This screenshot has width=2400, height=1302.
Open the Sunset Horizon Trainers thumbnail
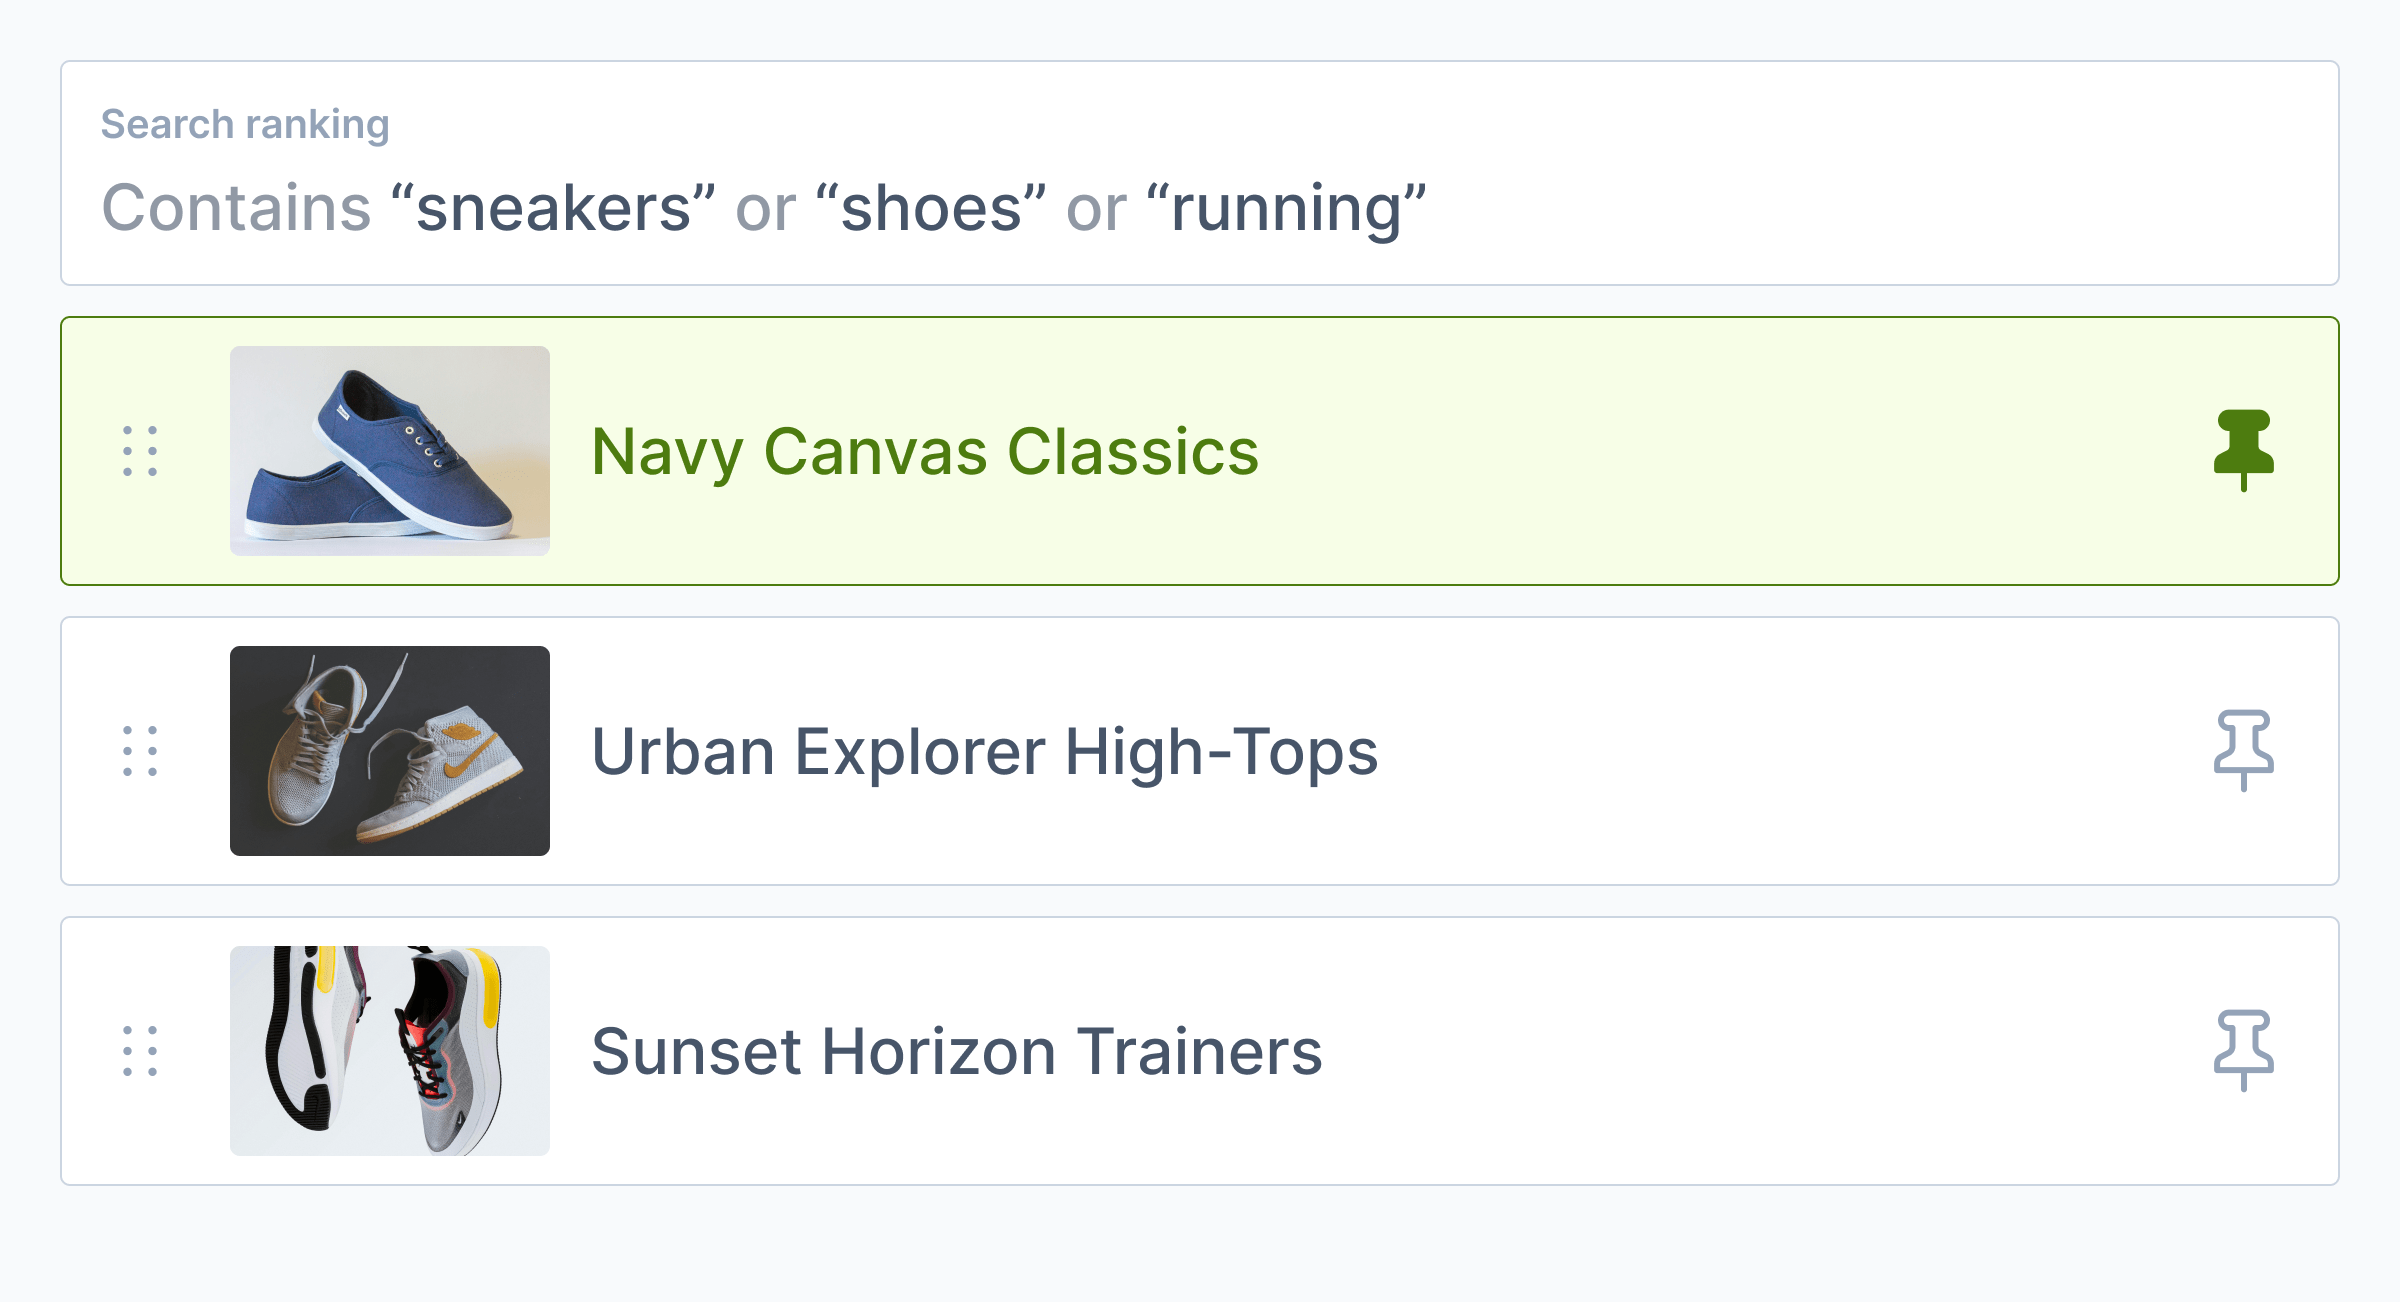[x=390, y=1051]
